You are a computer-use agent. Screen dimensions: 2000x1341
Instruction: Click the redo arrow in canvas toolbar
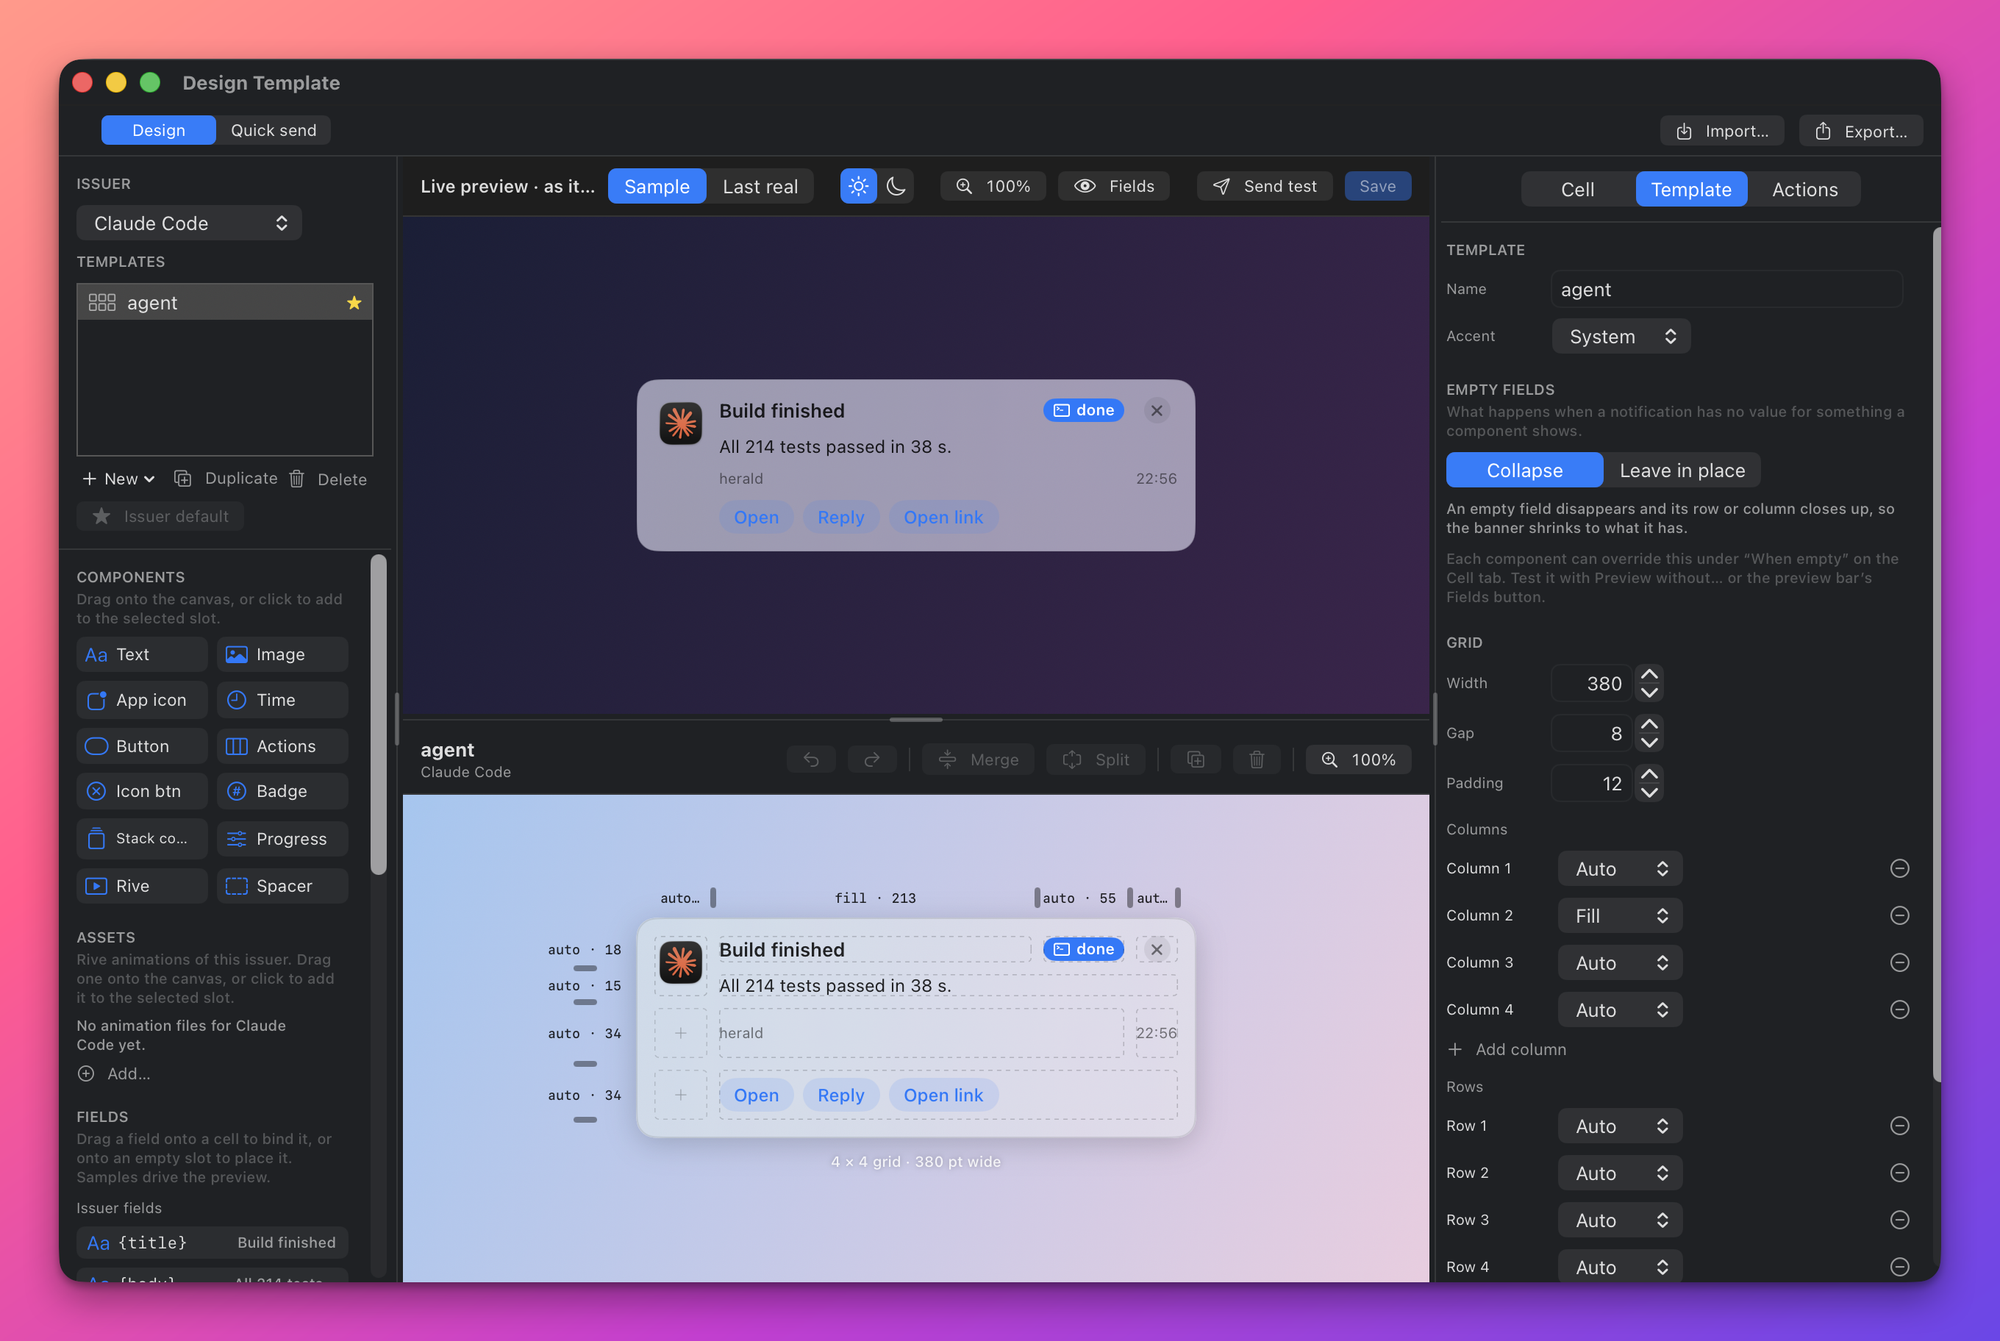coord(872,760)
